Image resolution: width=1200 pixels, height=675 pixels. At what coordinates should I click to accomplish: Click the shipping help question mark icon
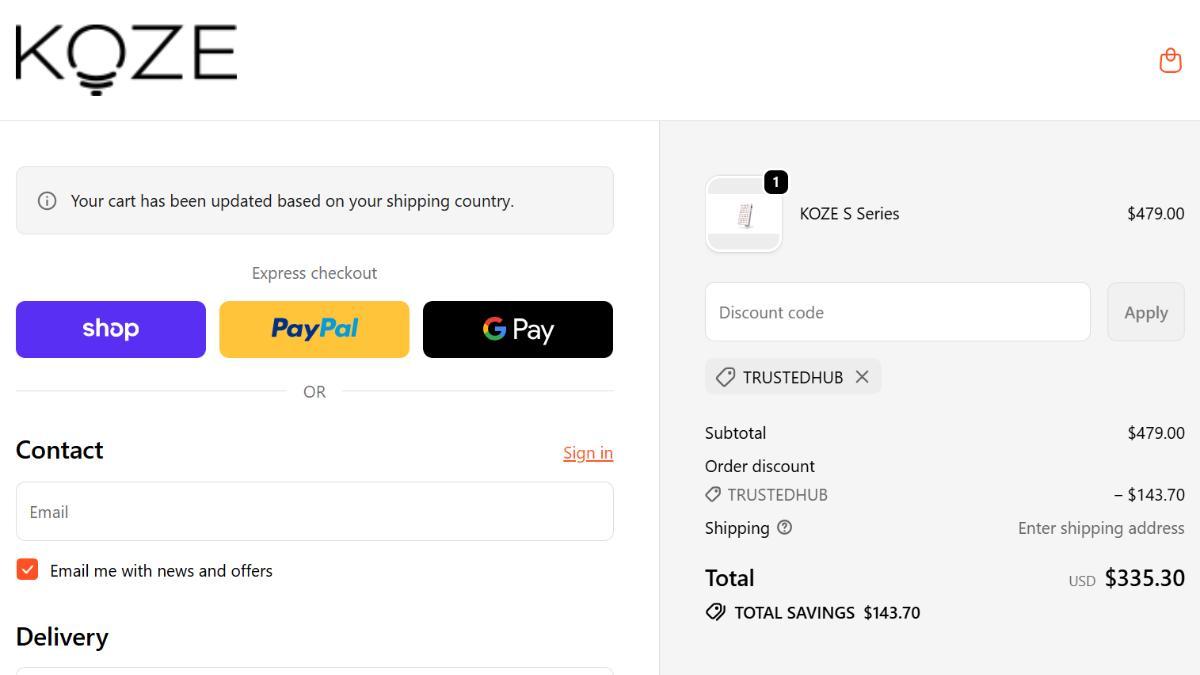(785, 527)
